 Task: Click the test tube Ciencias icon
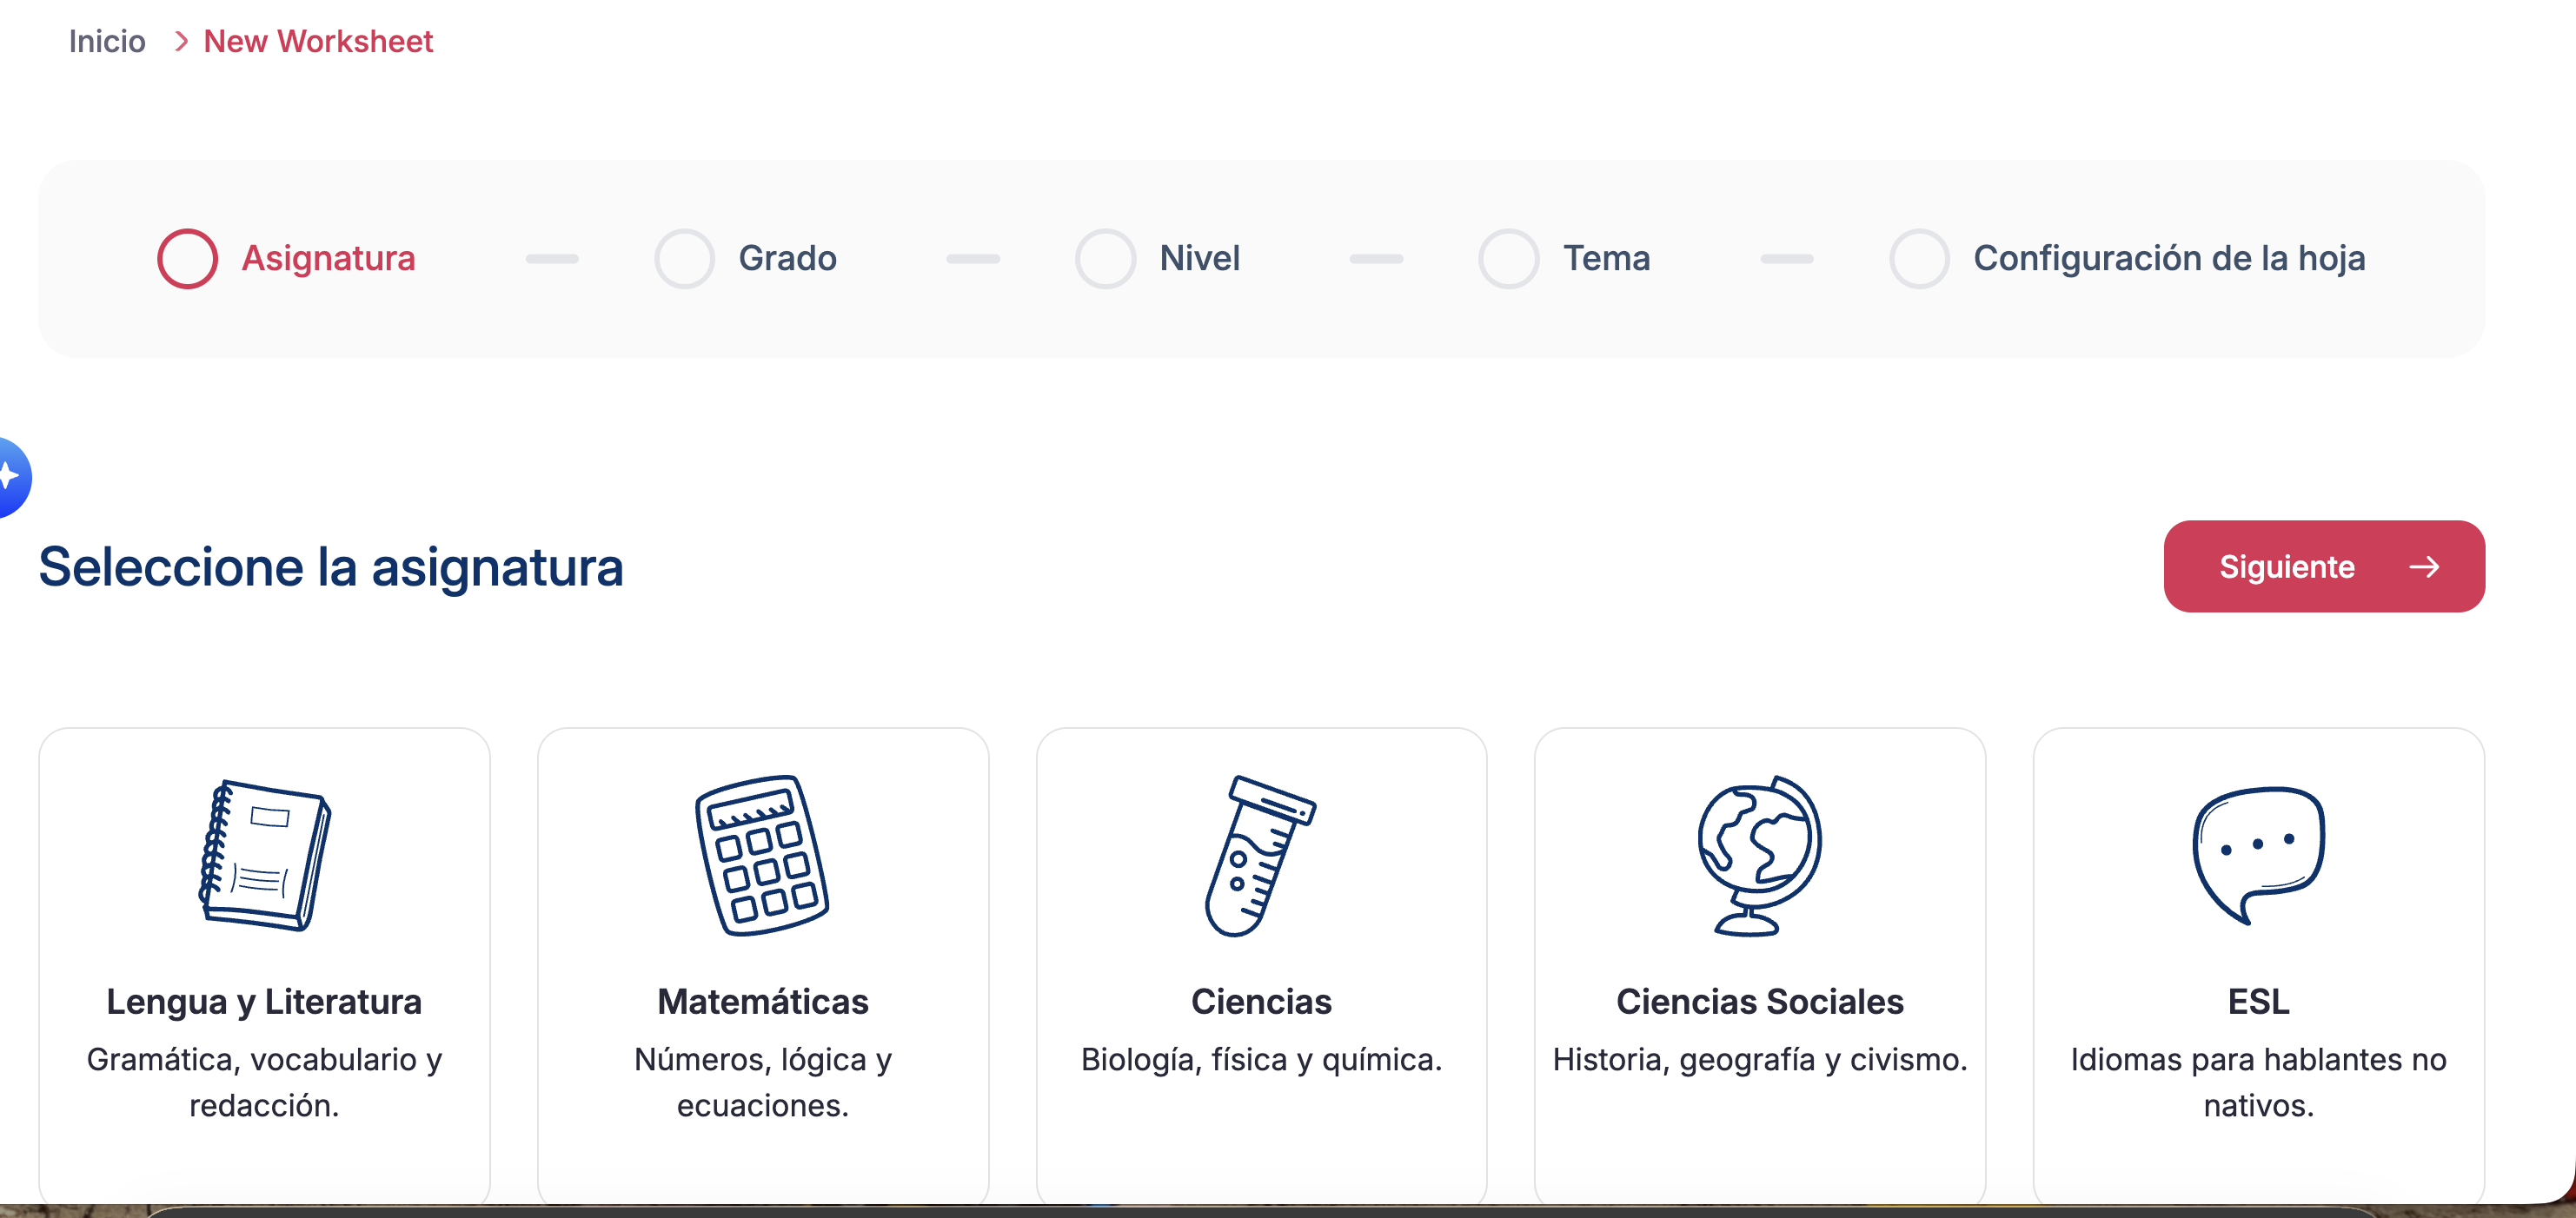click(1259, 855)
